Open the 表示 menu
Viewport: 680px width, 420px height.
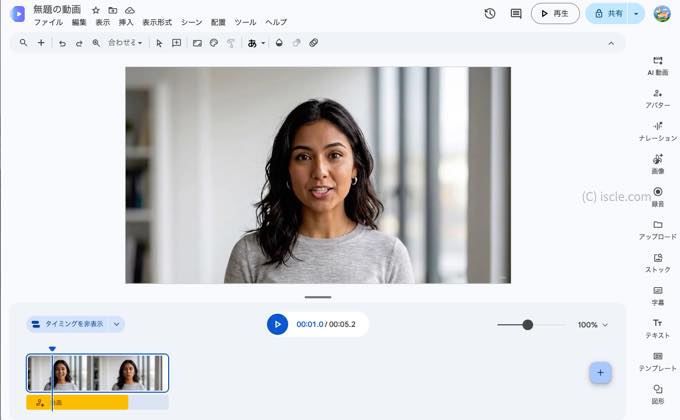(103, 22)
